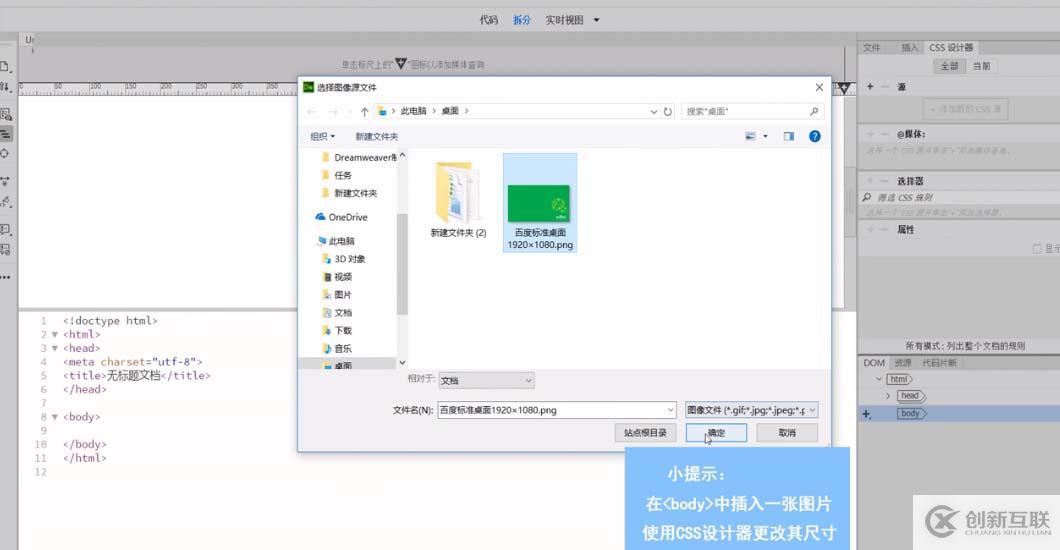Click the 站点根目录 button
The height and width of the screenshot is (550, 1060).
(645, 432)
